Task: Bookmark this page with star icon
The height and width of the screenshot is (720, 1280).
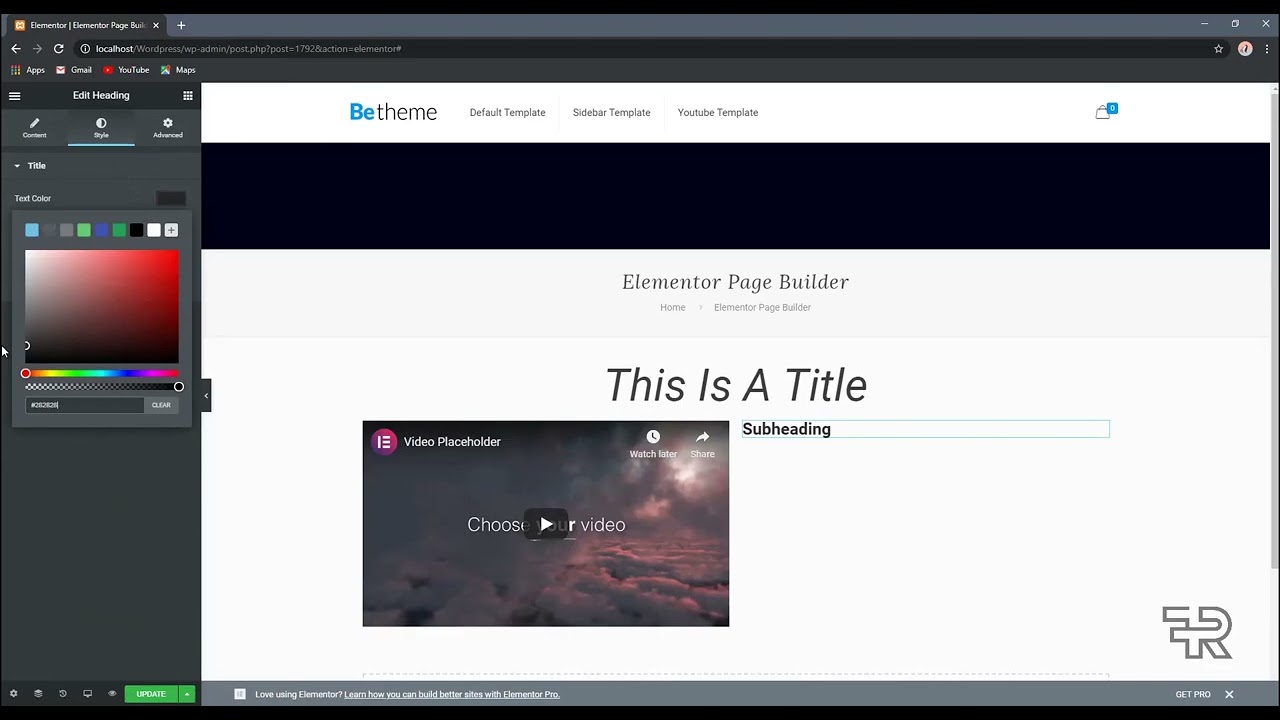Action: [x=1218, y=49]
